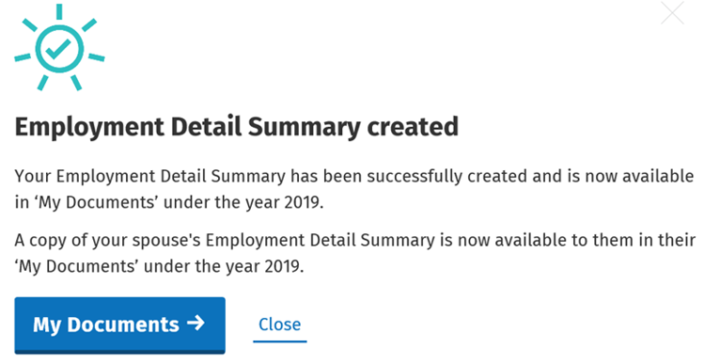720x364 pixels.
Task: Click the 'successfully created' confirmation sentence
Action: (x=354, y=189)
